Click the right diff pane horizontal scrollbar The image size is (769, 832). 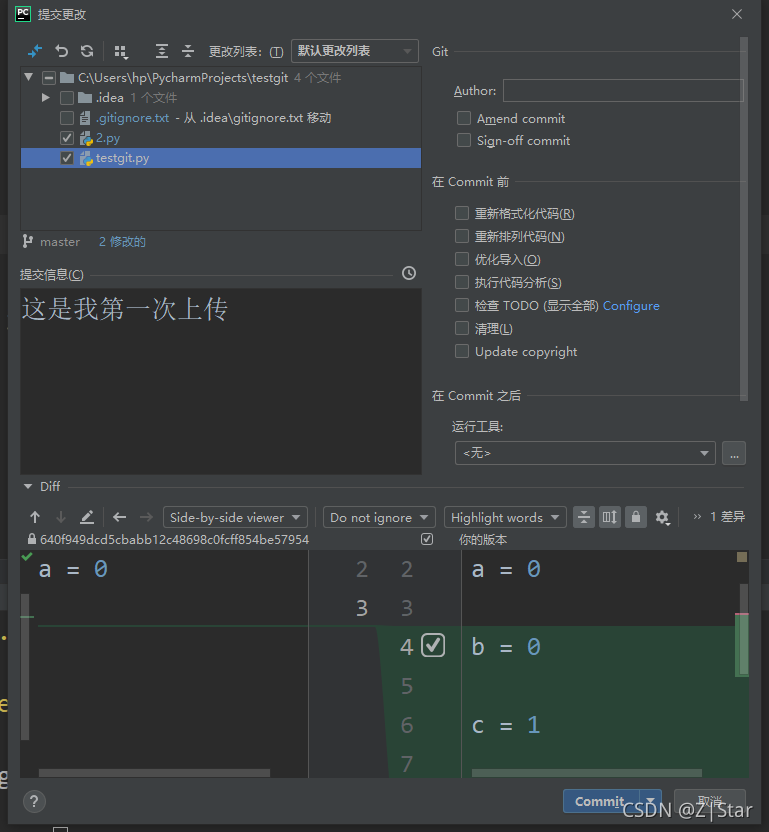pos(586,773)
